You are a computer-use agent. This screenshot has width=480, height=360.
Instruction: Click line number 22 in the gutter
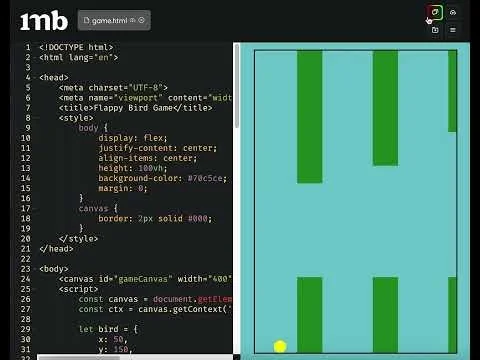click(x=26, y=259)
